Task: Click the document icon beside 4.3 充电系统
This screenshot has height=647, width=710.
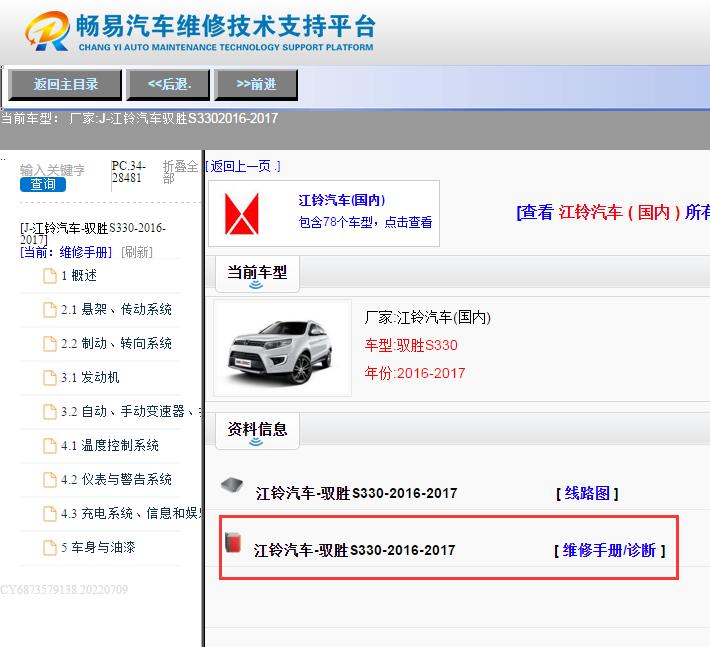Action: click(50, 513)
